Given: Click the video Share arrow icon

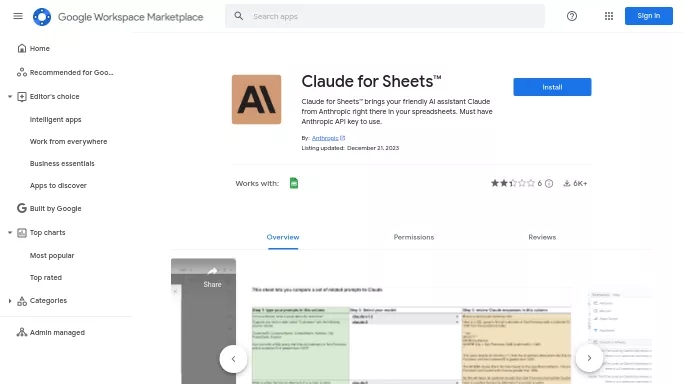Looking at the screenshot, I should point(212,272).
